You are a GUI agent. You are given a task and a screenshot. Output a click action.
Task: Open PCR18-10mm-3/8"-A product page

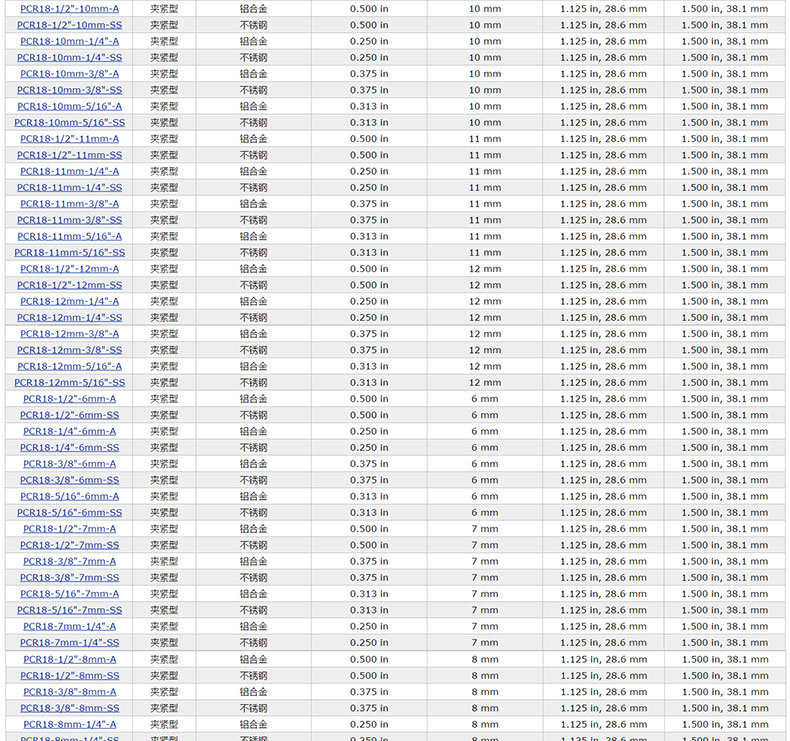pyautogui.click(x=69, y=74)
